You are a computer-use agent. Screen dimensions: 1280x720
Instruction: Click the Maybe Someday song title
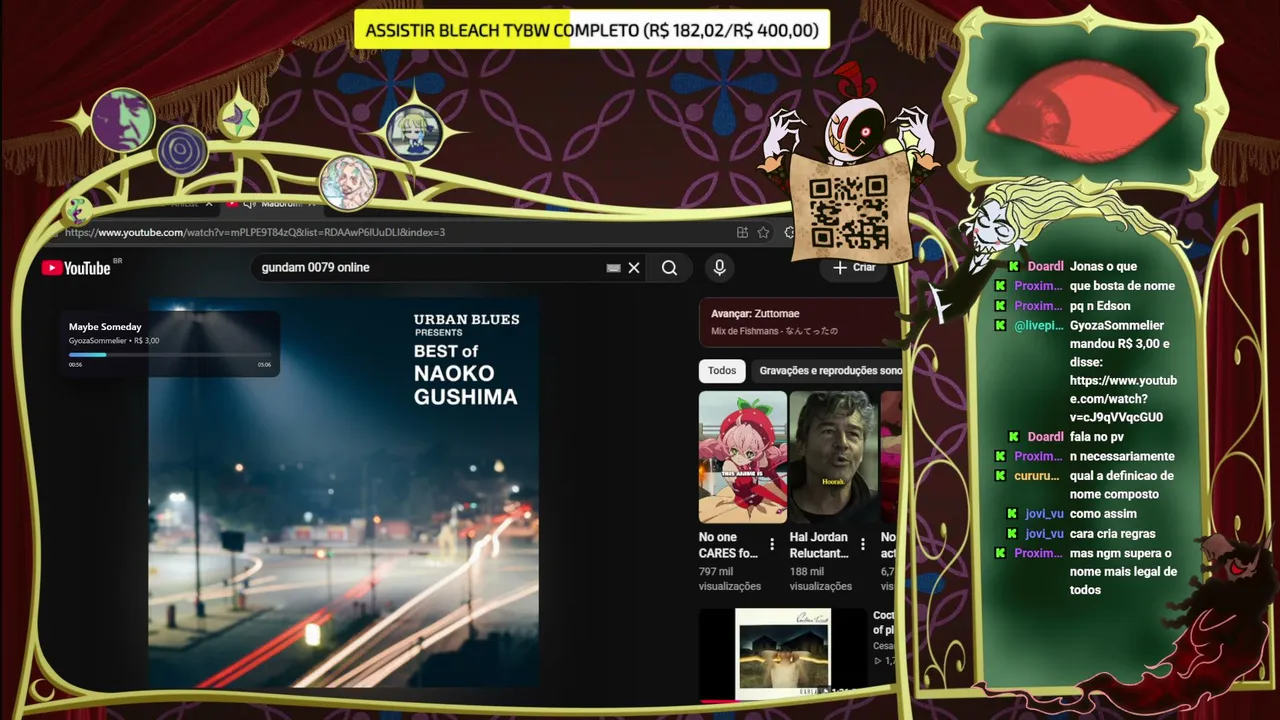[105, 327]
